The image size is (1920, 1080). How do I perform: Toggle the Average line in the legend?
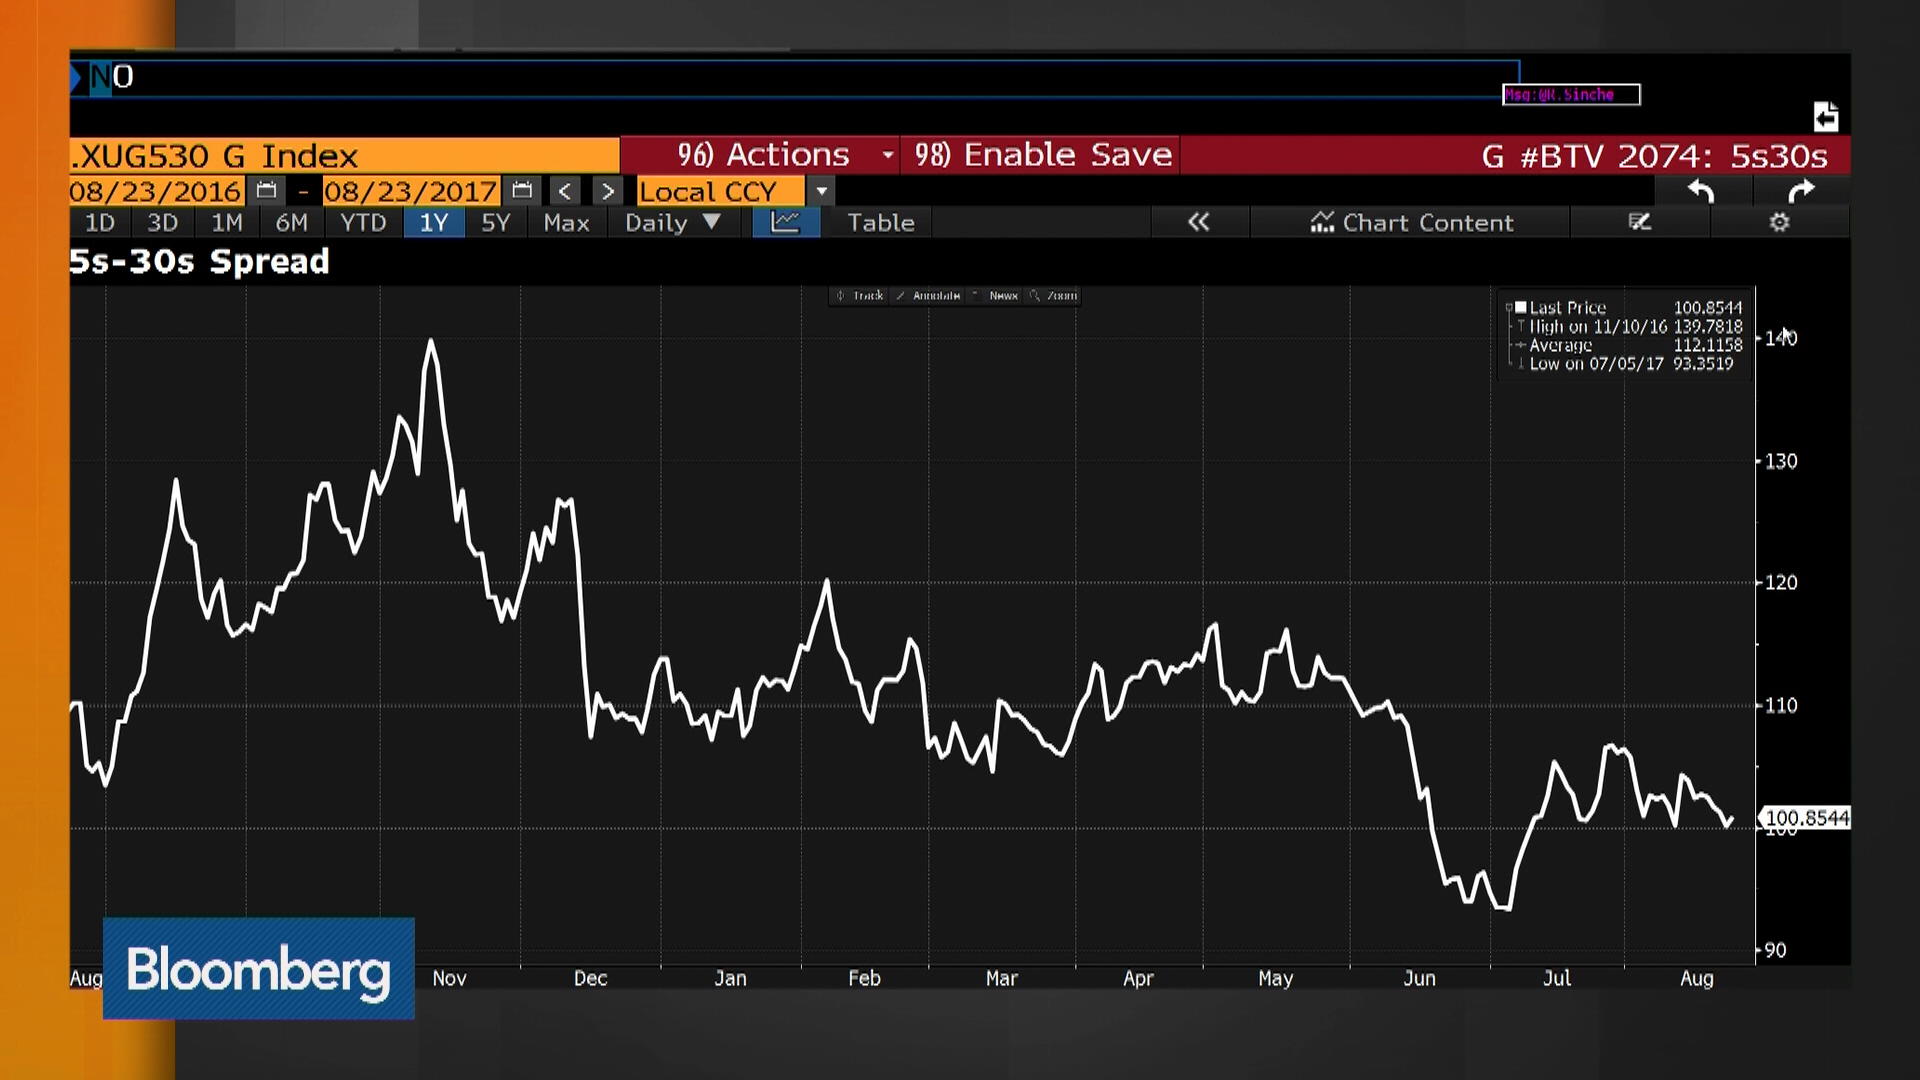point(1562,345)
